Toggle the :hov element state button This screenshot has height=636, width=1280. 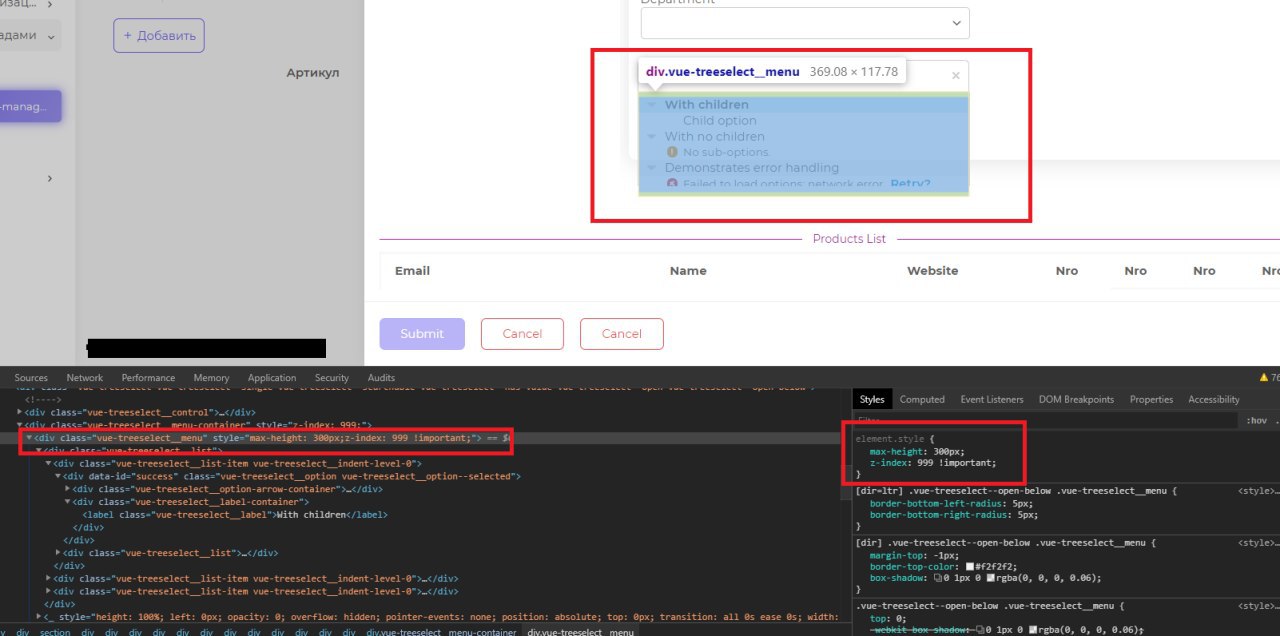click(x=1256, y=421)
